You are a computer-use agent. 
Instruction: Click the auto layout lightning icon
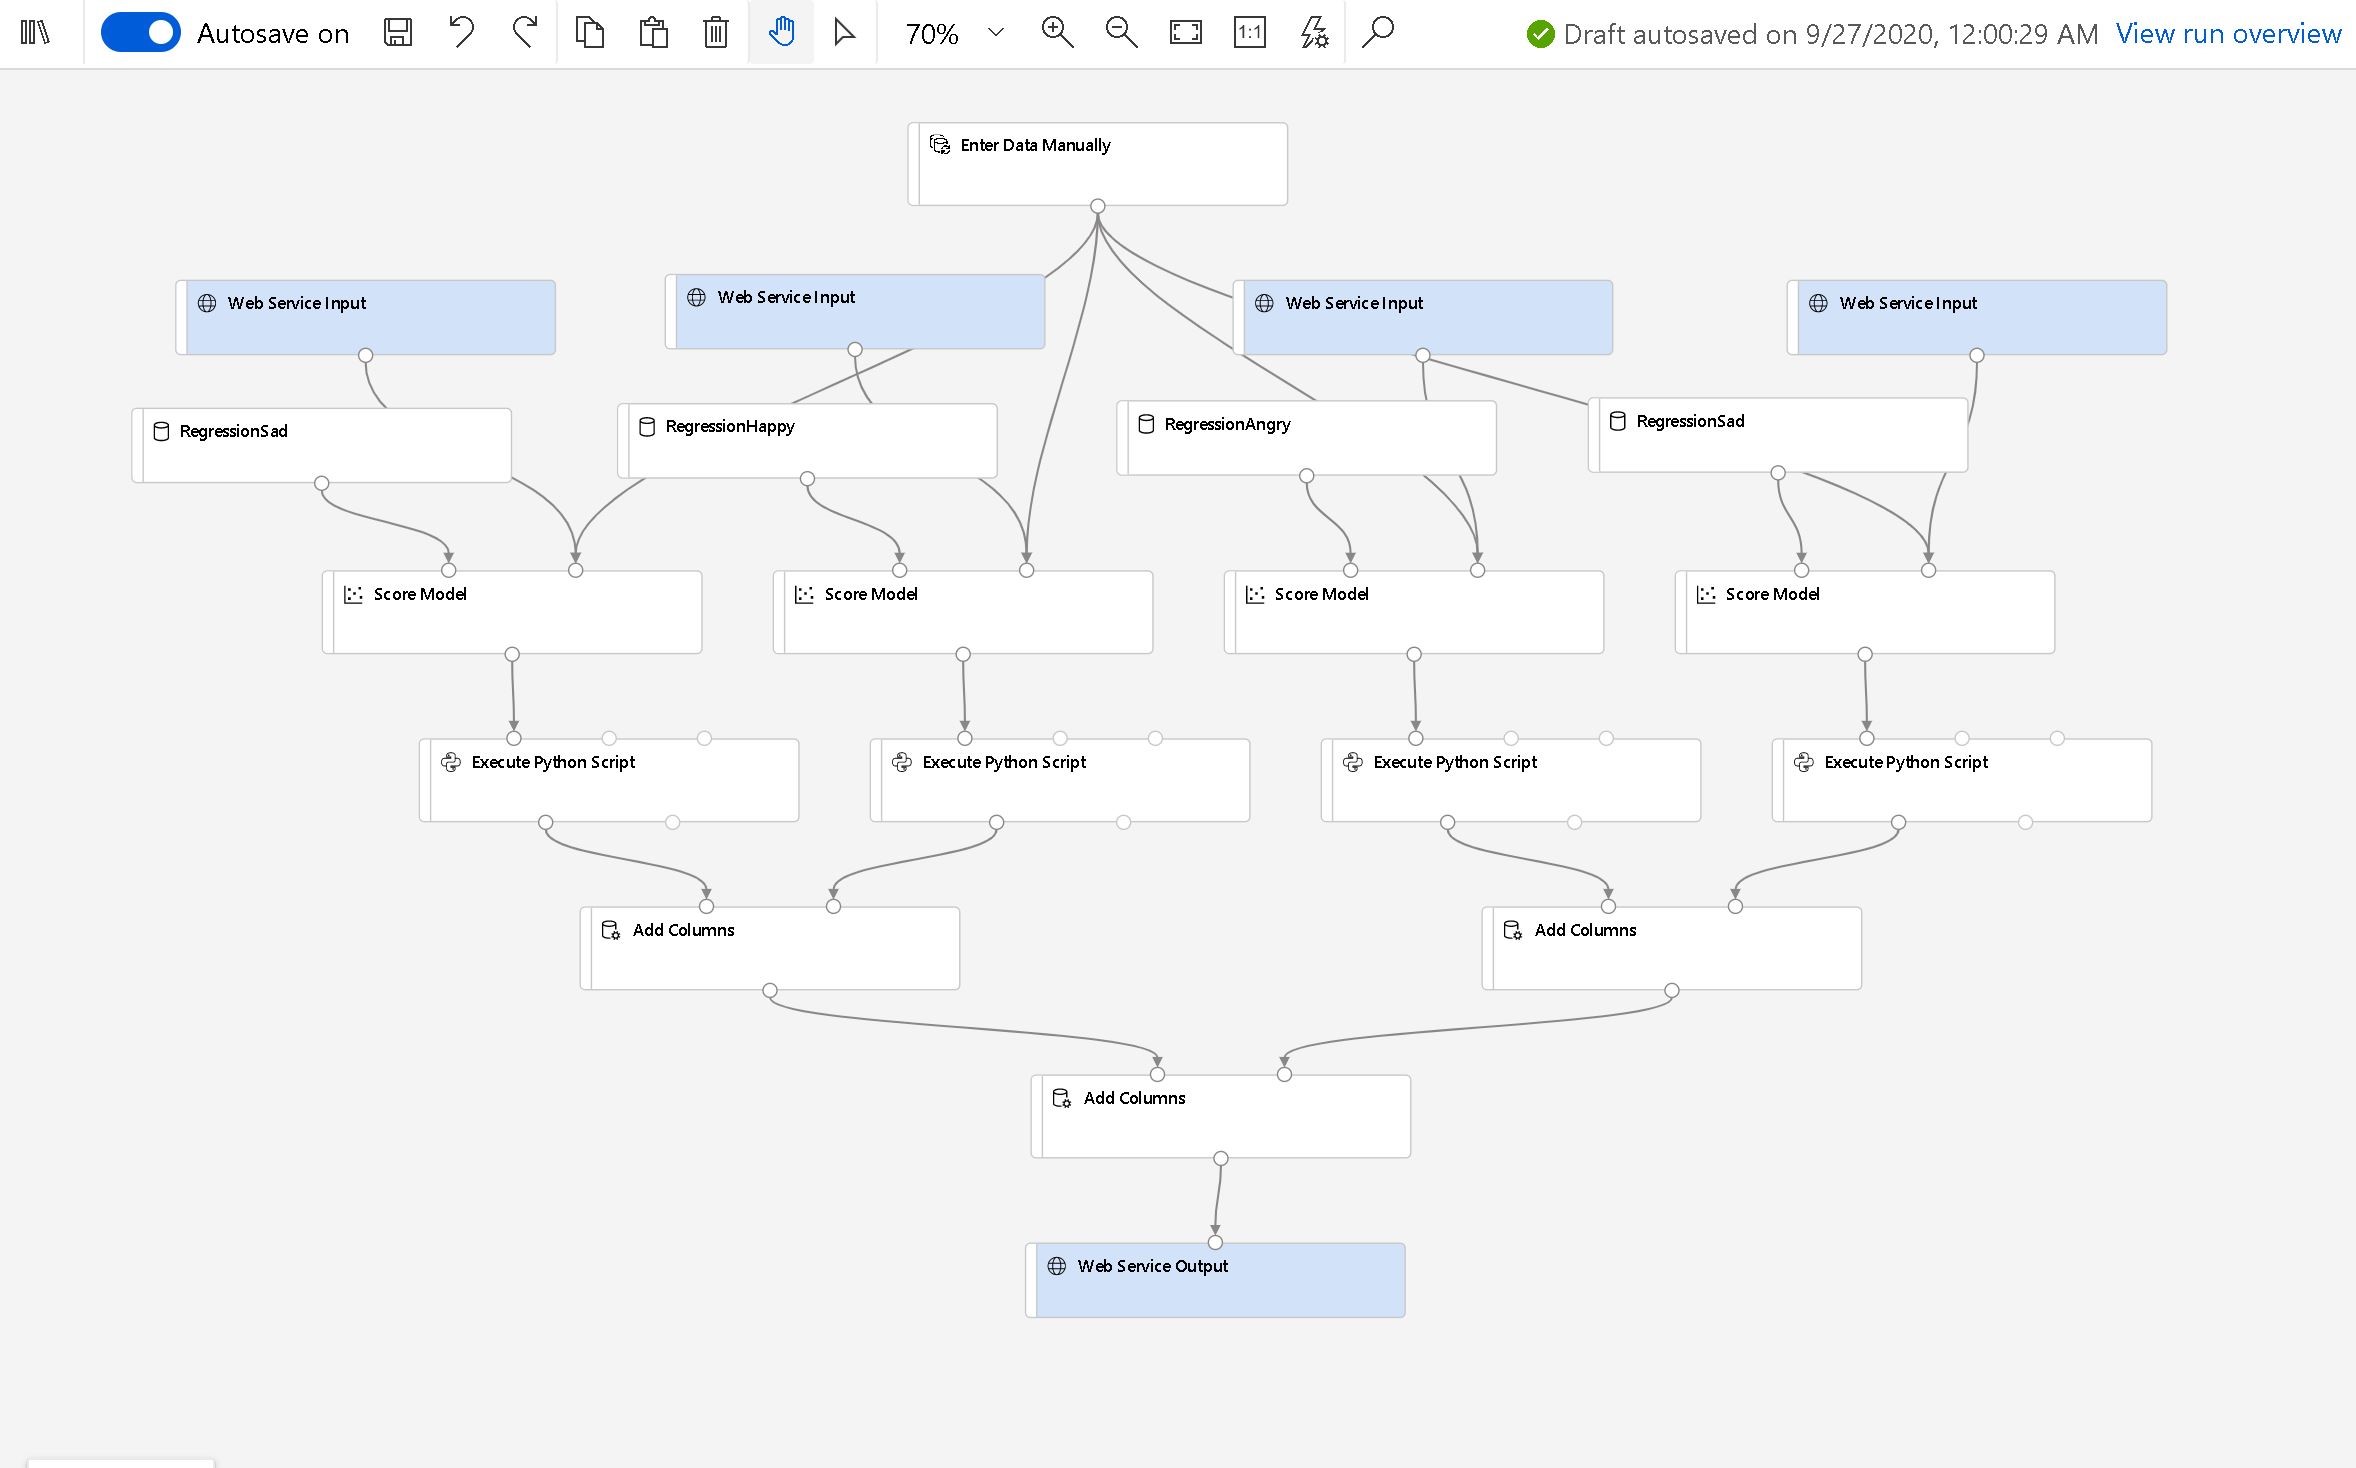pyautogui.click(x=1314, y=33)
